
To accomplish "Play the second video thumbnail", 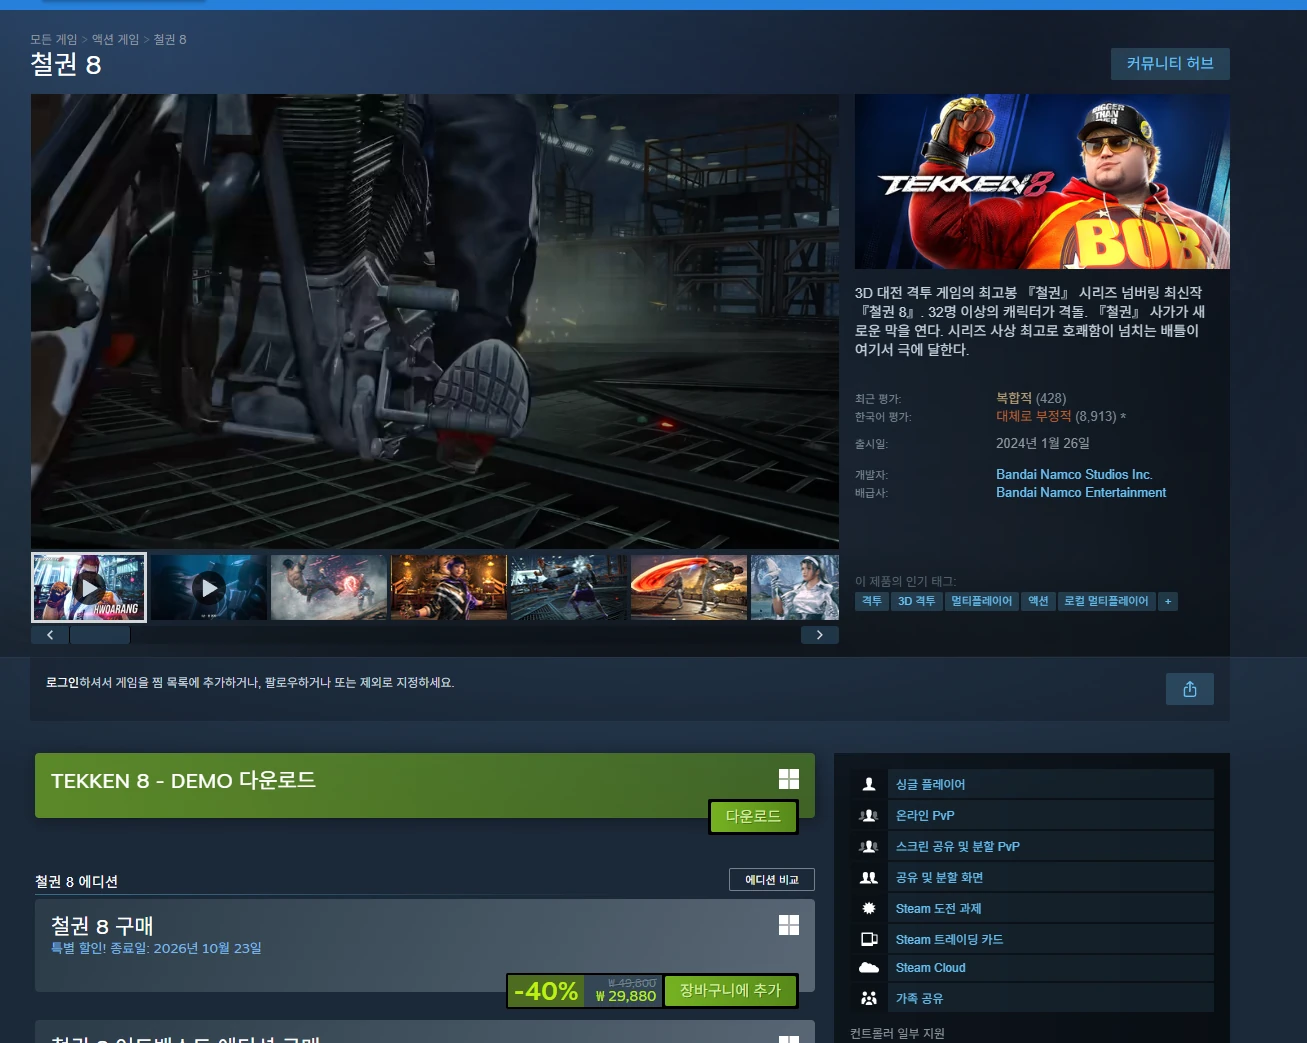I will [208, 587].
